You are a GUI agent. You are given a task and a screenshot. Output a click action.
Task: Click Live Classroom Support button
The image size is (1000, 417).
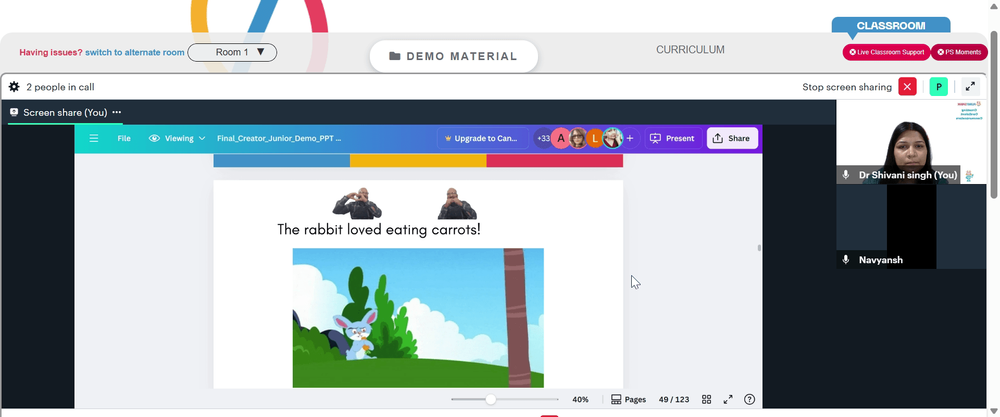tap(886, 52)
